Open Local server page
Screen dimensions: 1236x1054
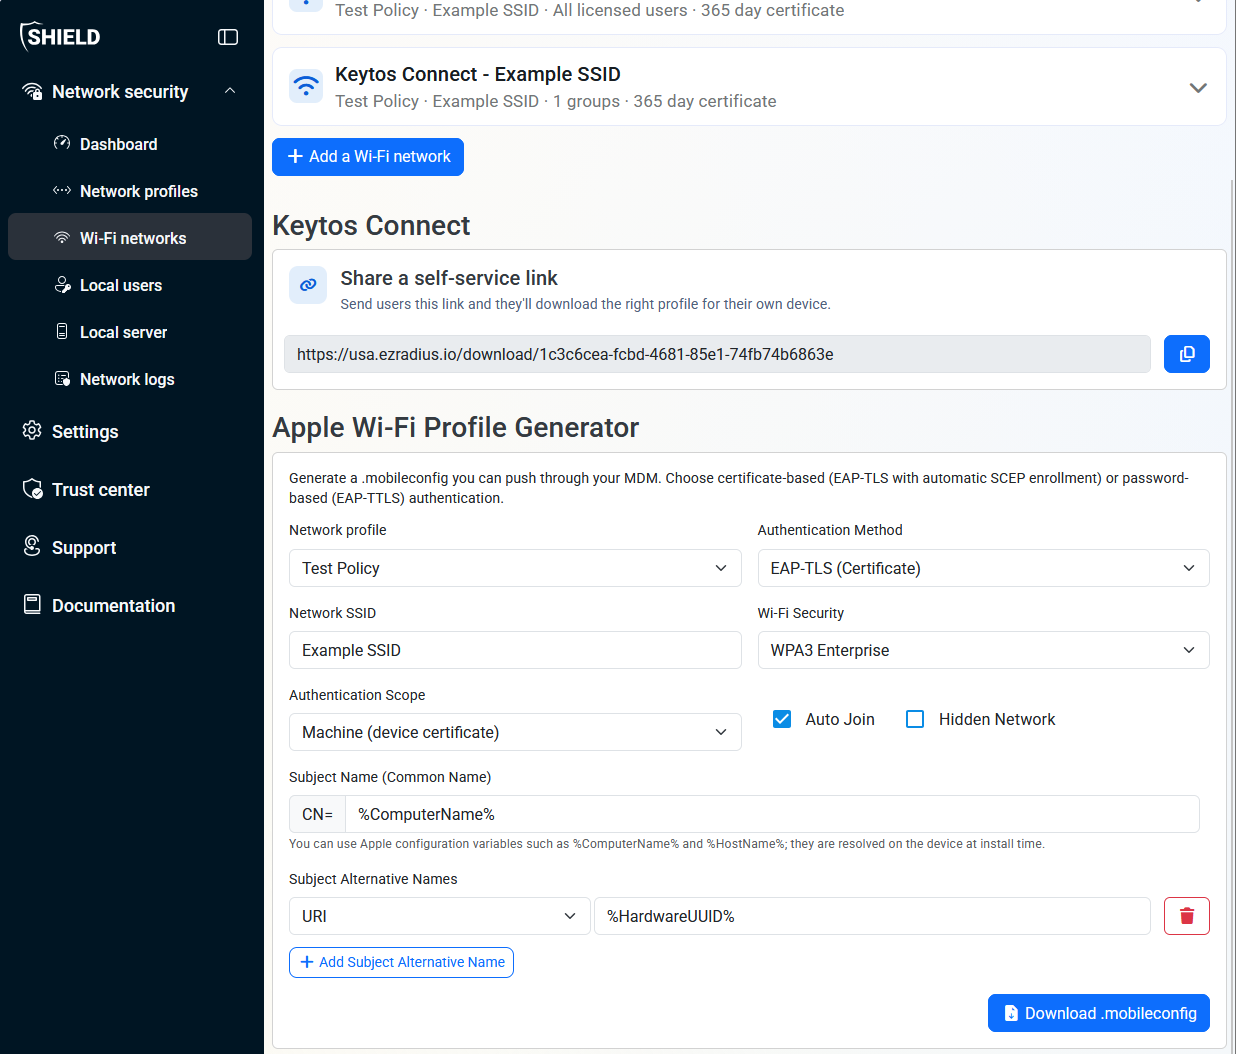(130, 332)
